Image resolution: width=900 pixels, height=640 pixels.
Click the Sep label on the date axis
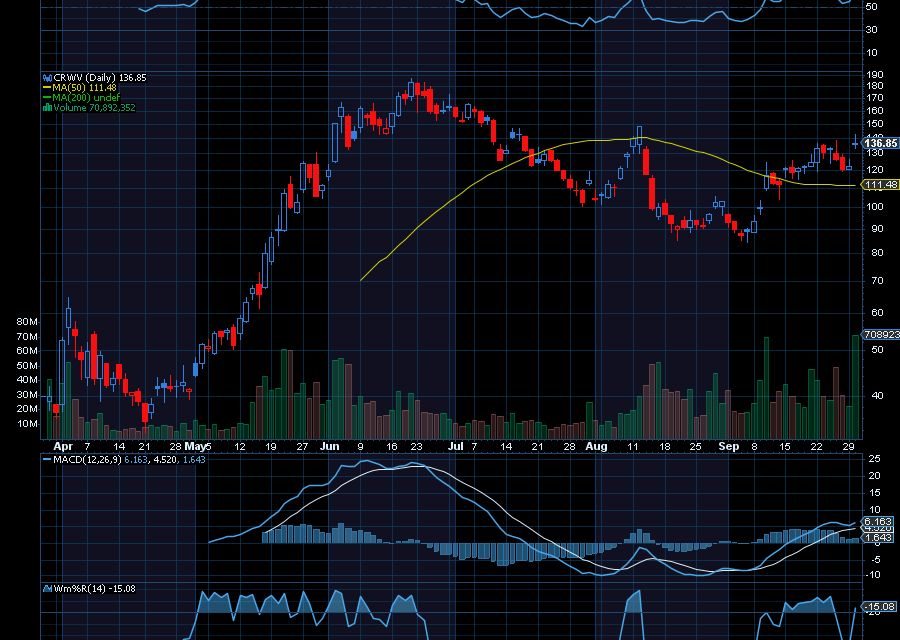(729, 446)
